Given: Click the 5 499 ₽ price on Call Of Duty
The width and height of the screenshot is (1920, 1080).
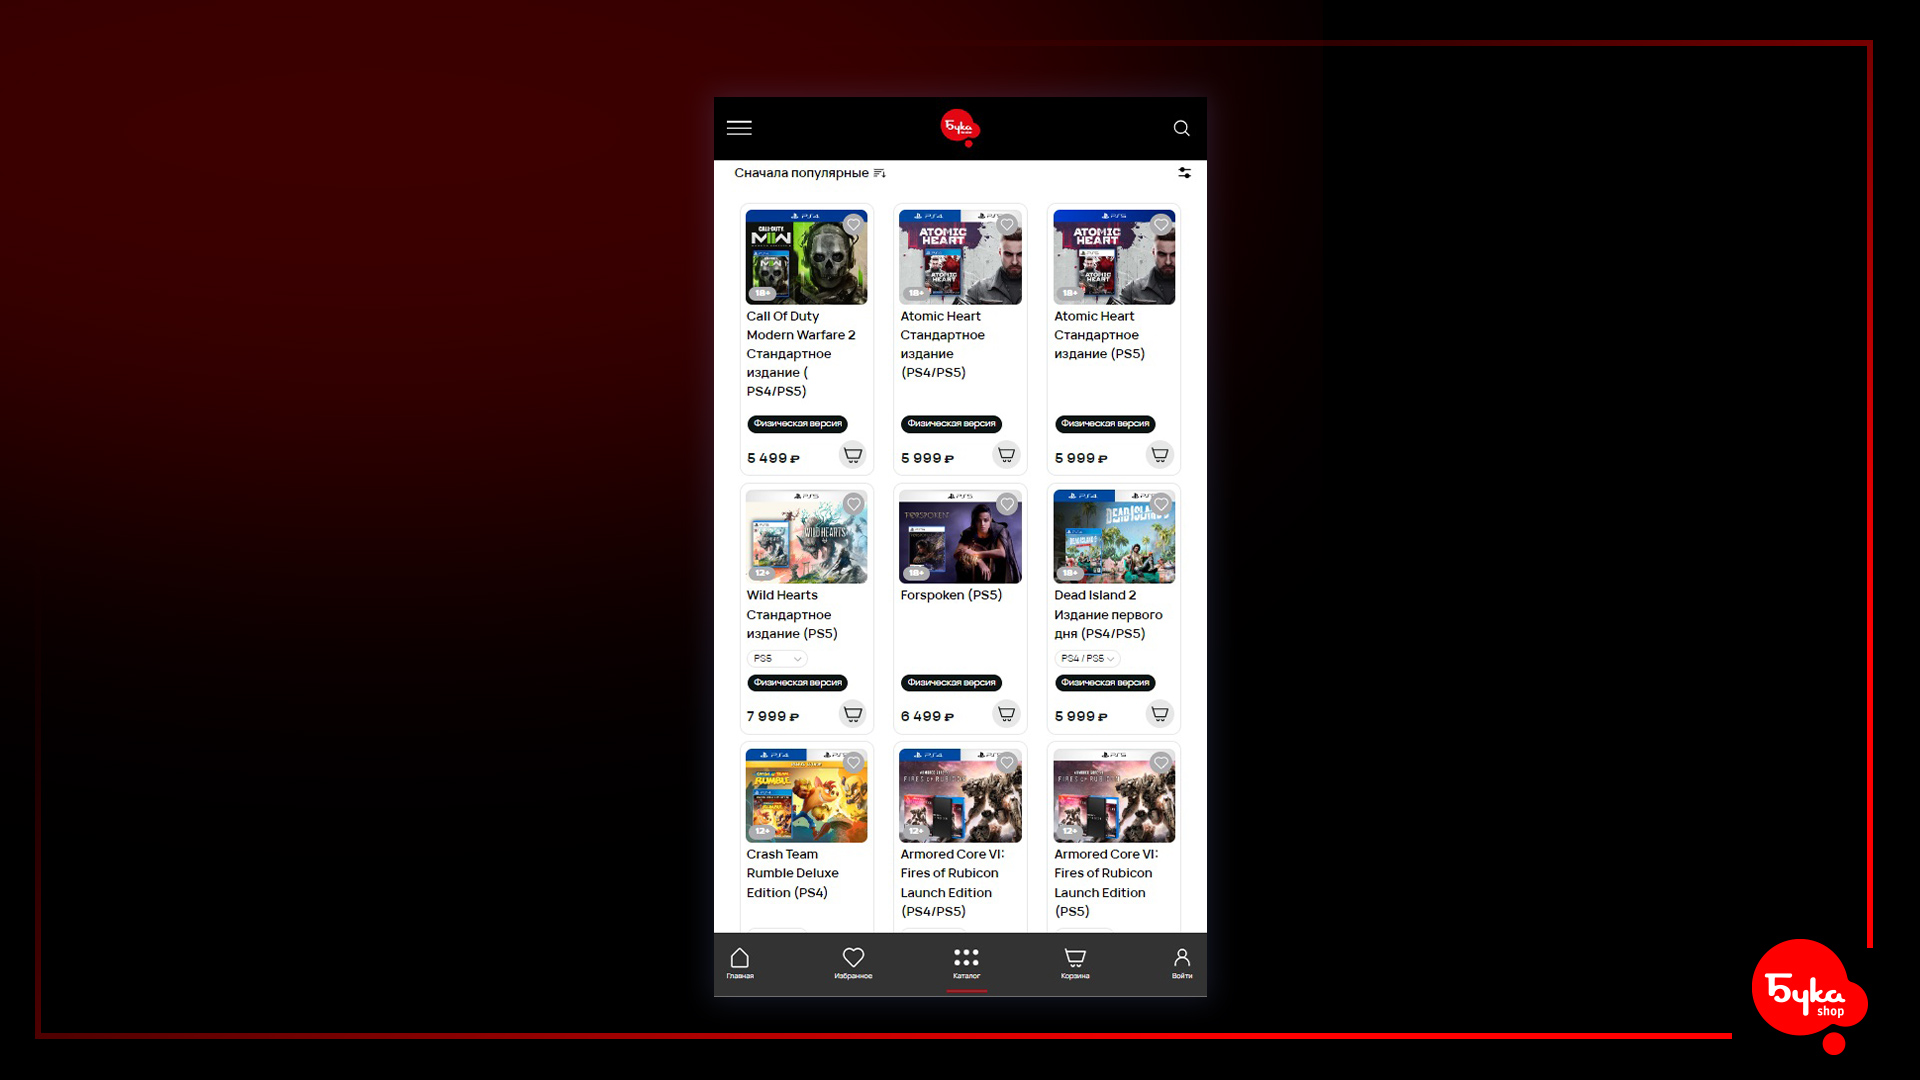Looking at the screenshot, I should (x=773, y=458).
